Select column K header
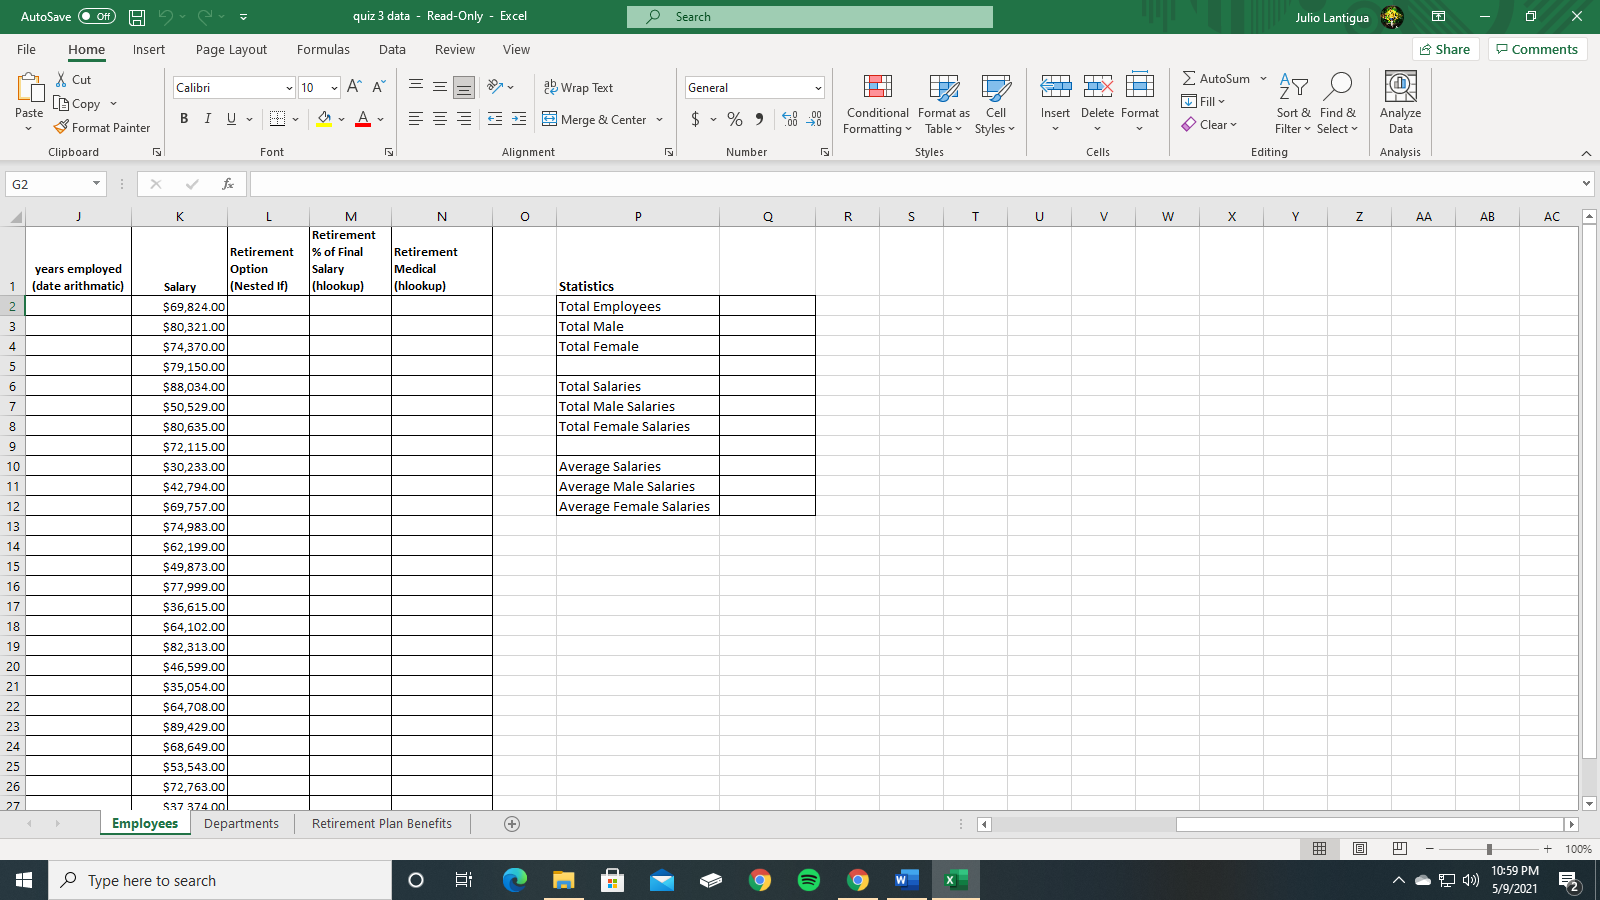Viewport: 1600px width, 900px height. coord(180,217)
